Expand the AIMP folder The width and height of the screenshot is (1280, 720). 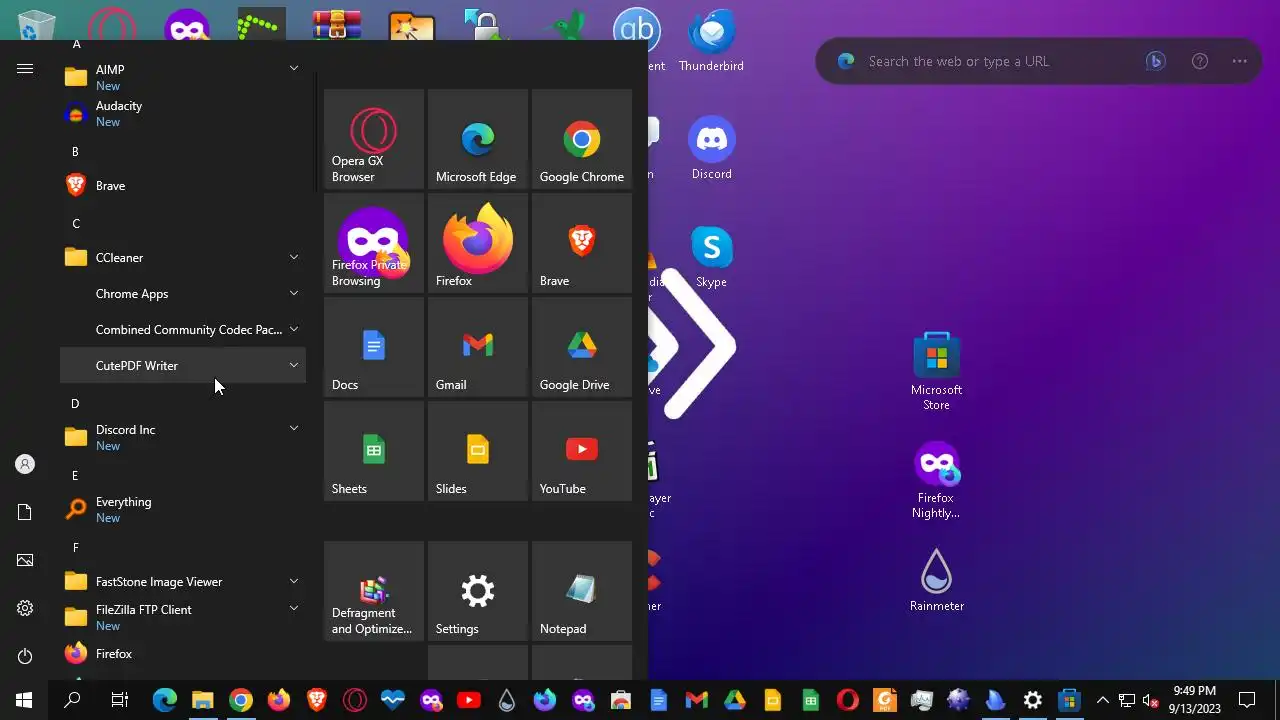point(183,77)
